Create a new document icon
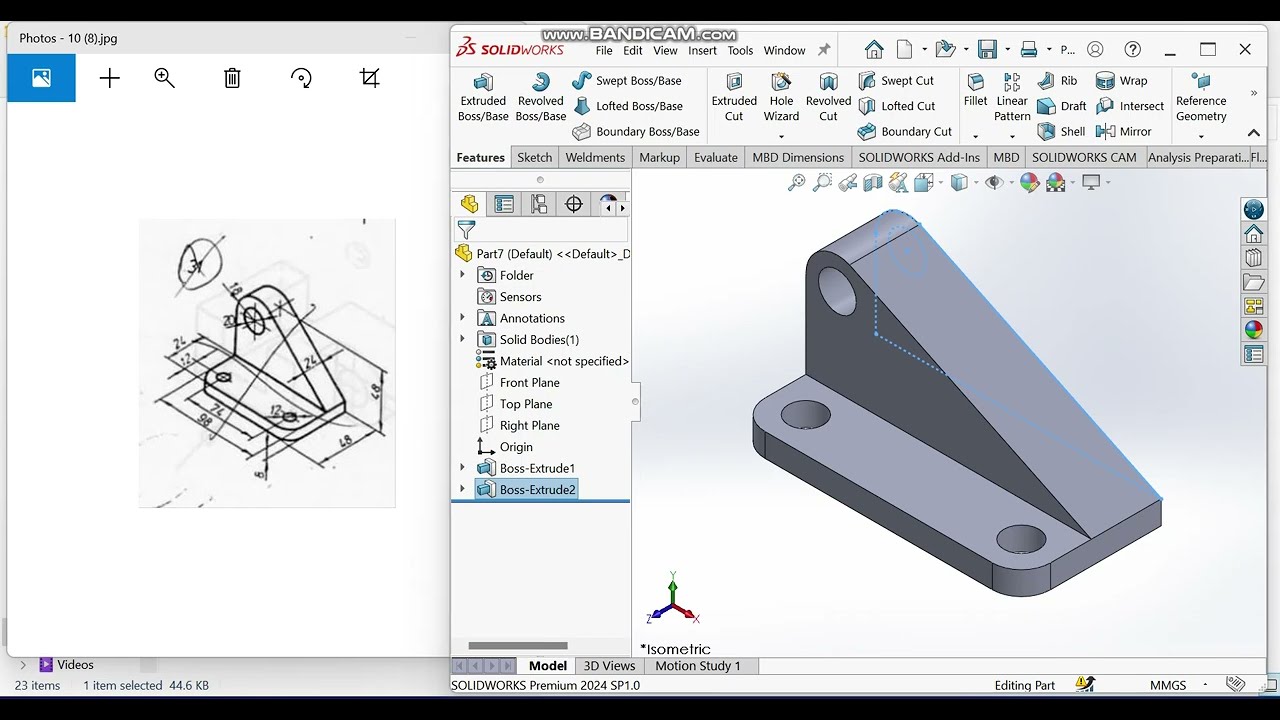The image size is (1280, 720). click(905, 49)
